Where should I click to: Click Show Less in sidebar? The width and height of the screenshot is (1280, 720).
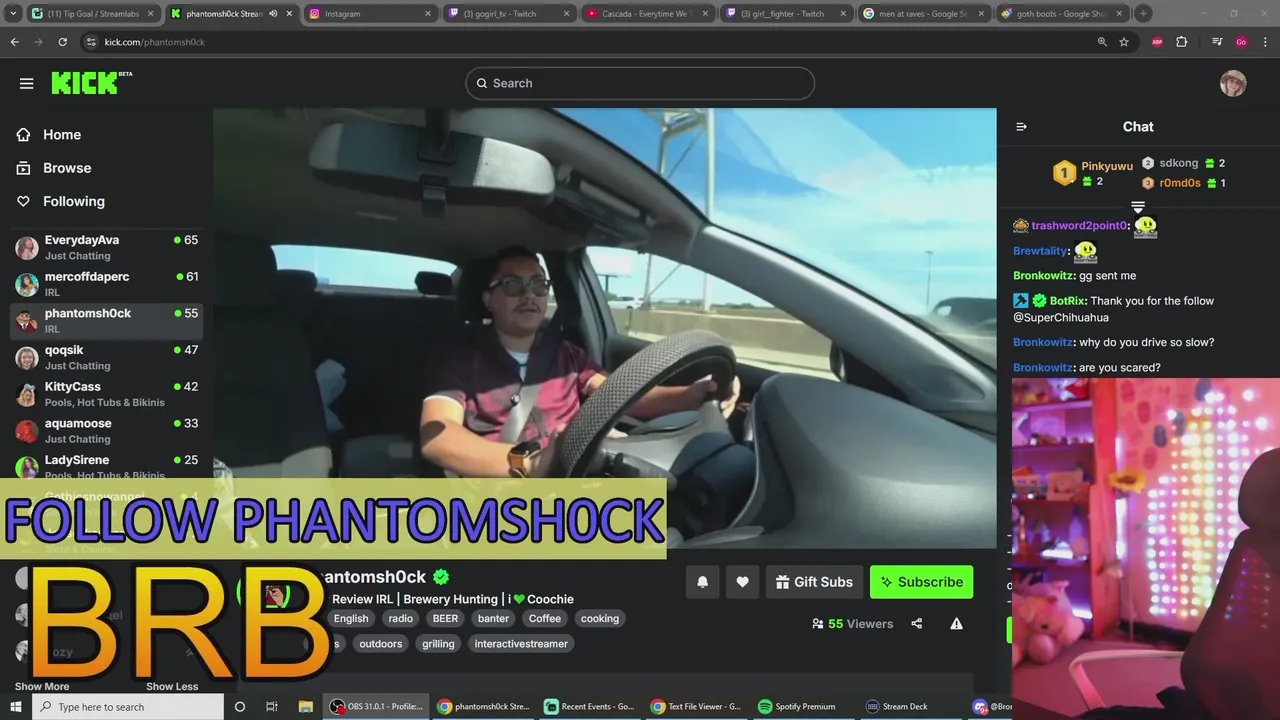[172, 686]
